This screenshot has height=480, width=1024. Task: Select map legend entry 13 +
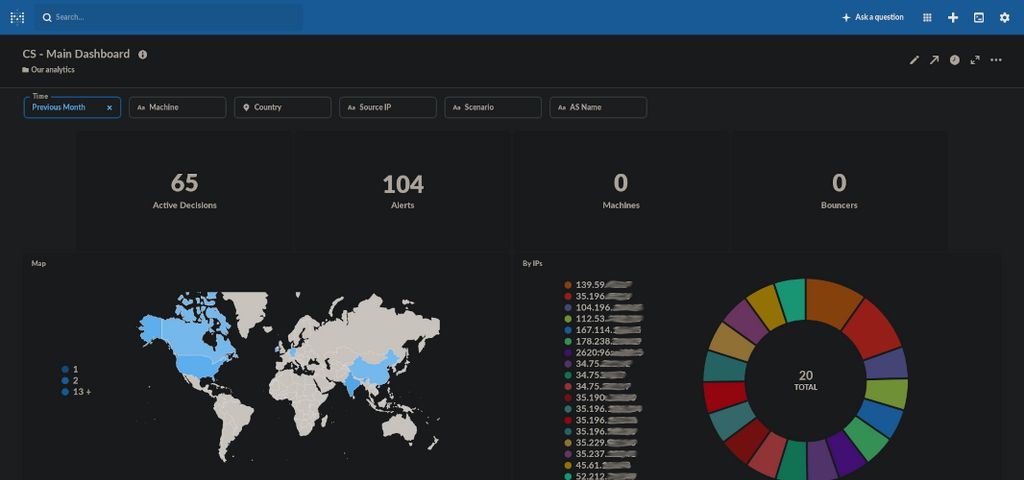[x=76, y=392]
